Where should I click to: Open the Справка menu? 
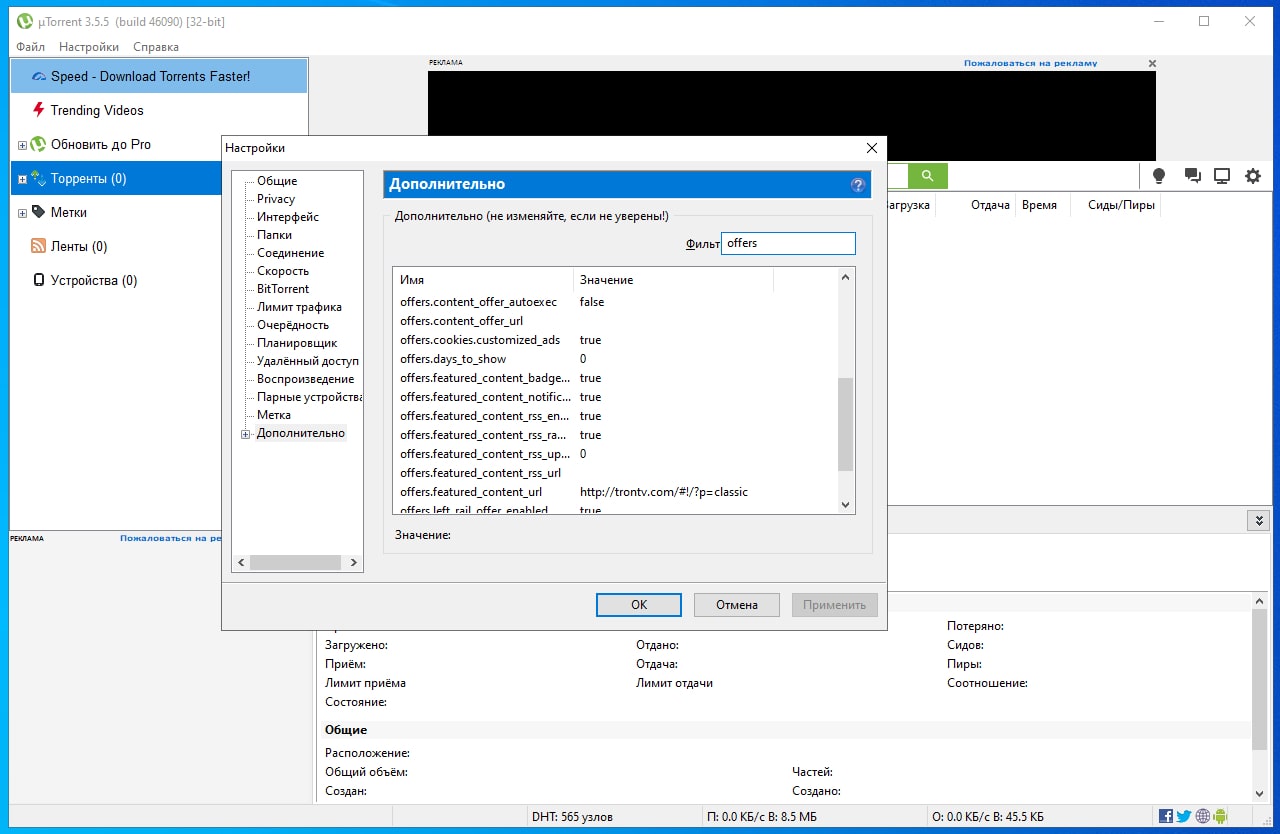(x=155, y=47)
